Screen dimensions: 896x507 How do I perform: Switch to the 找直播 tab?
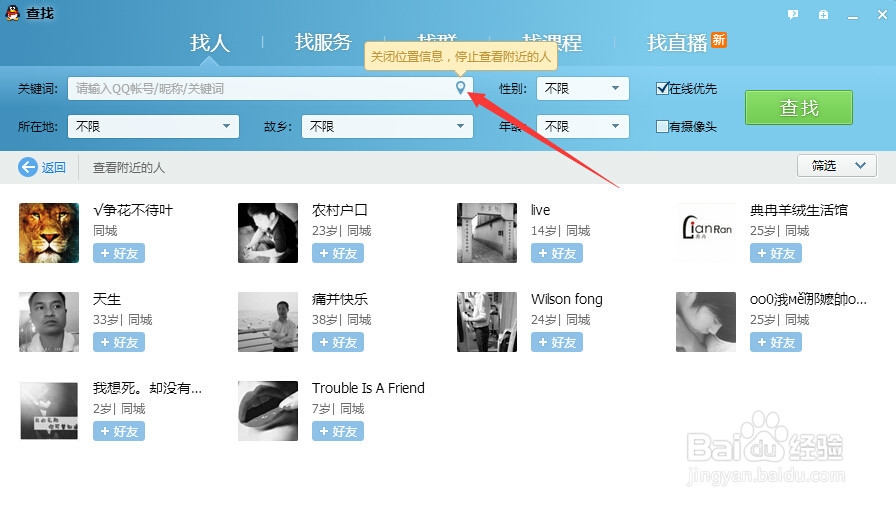[678, 42]
